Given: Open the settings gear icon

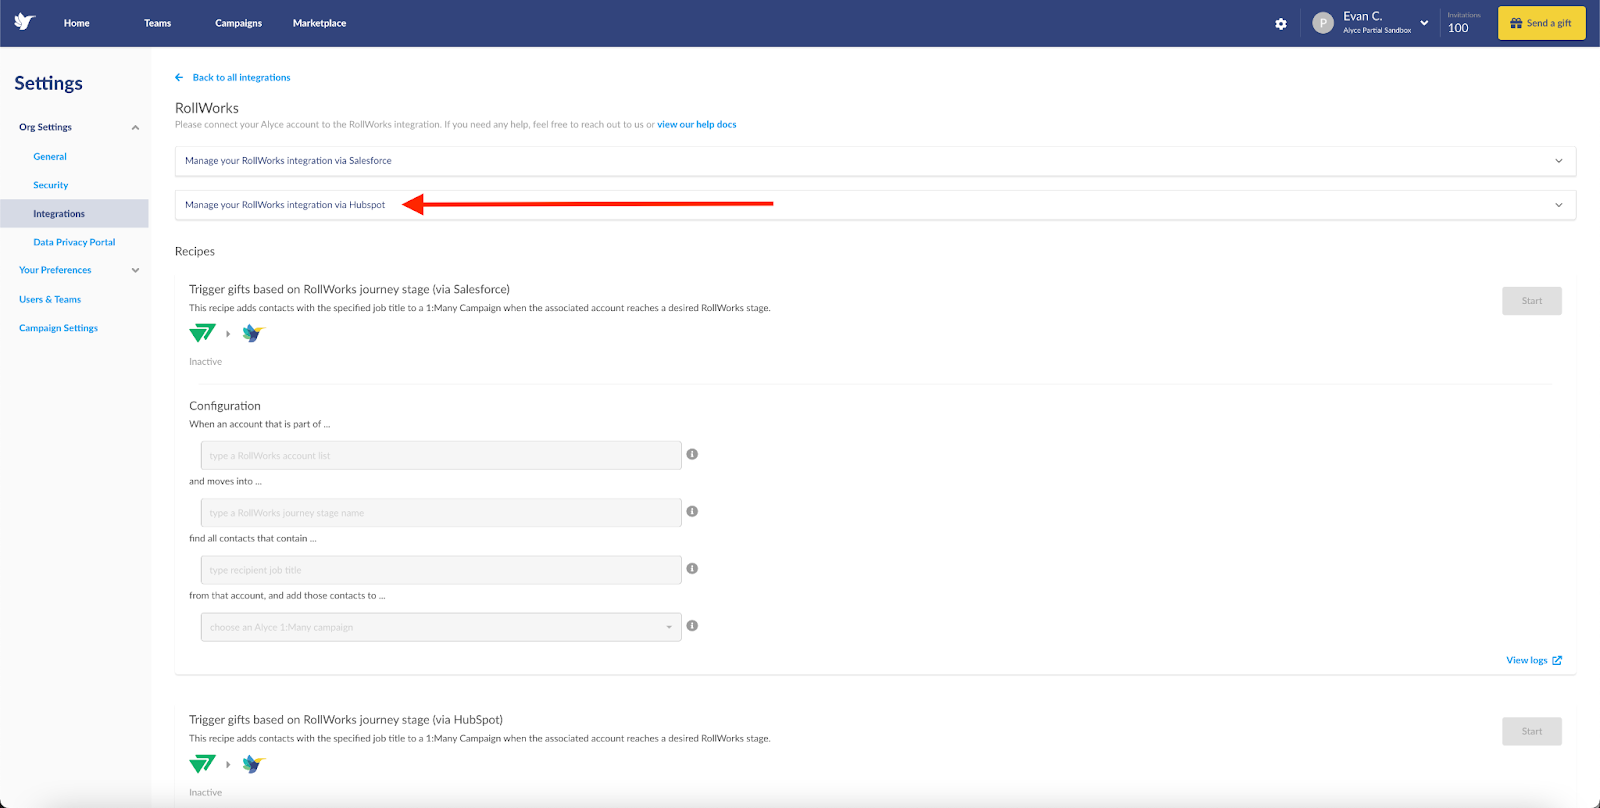Looking at the screenshot, I should [x=1281, y=24].
